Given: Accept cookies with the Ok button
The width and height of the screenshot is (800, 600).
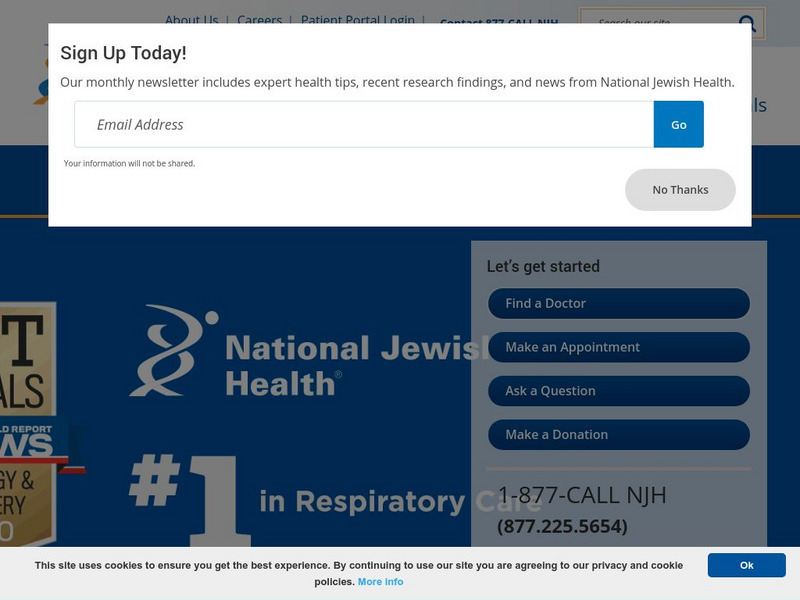Looking at the screenshot, I should point(747,565).
